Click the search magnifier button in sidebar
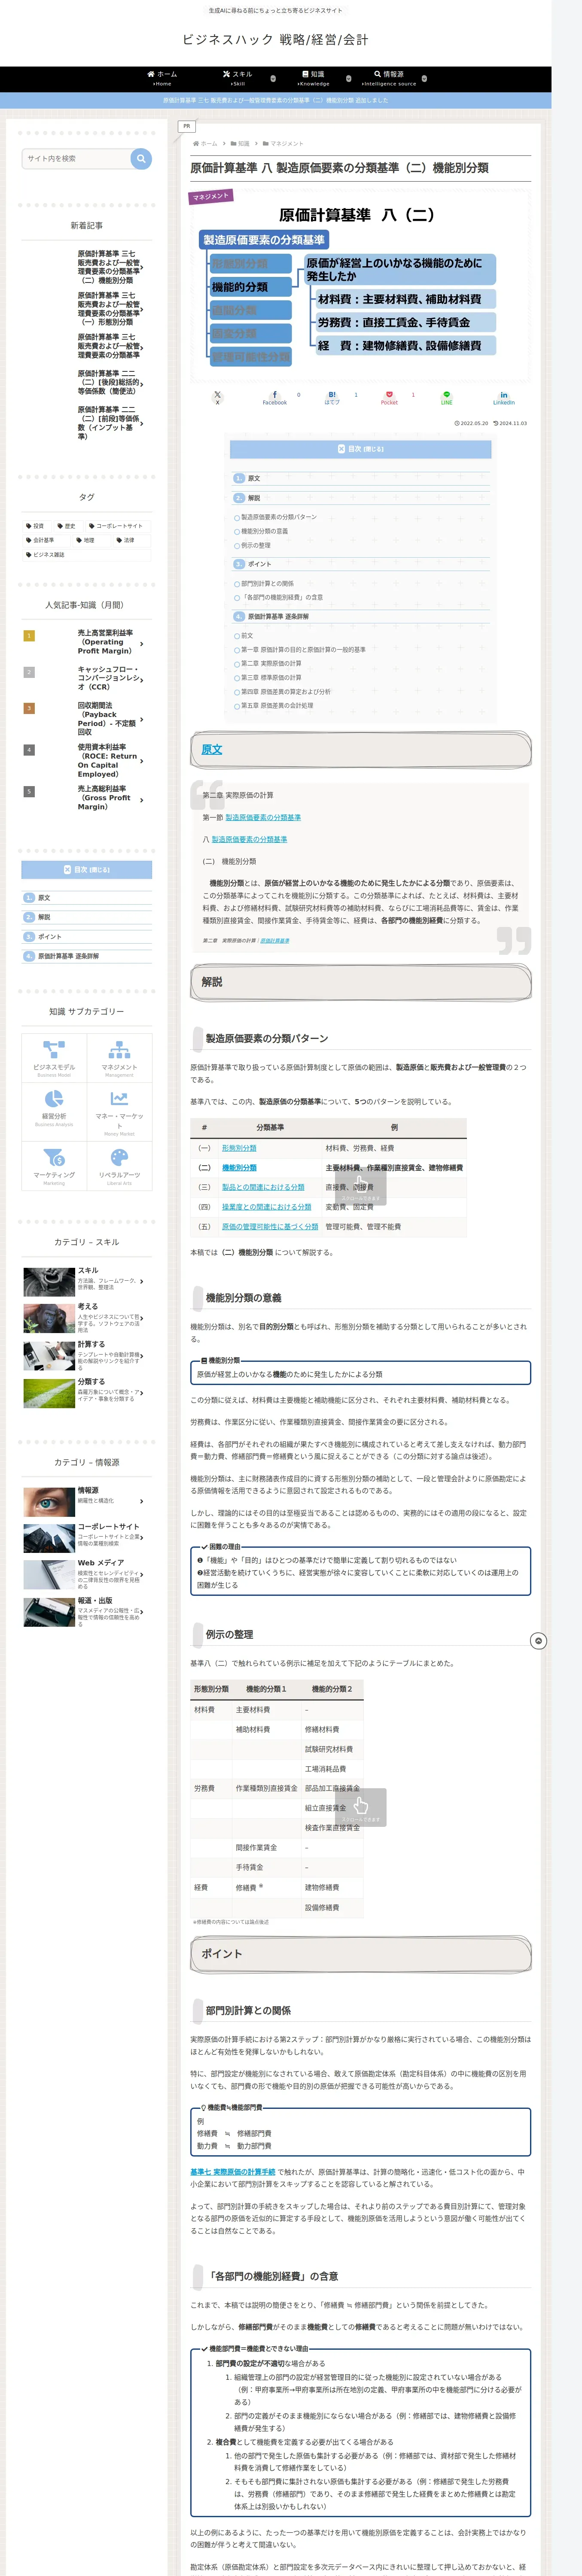Viewport: 582px width, 2576px height. point(141,158)
